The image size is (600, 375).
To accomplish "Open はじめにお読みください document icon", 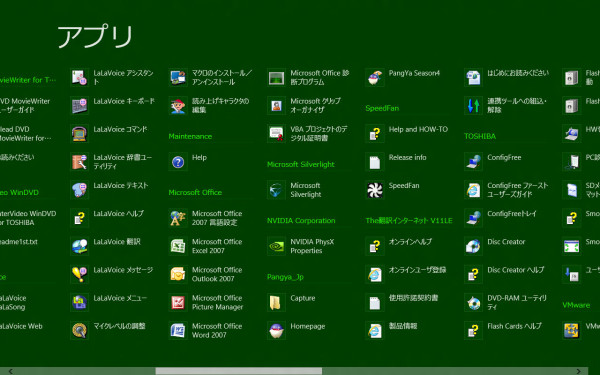I will click(473, 78).
